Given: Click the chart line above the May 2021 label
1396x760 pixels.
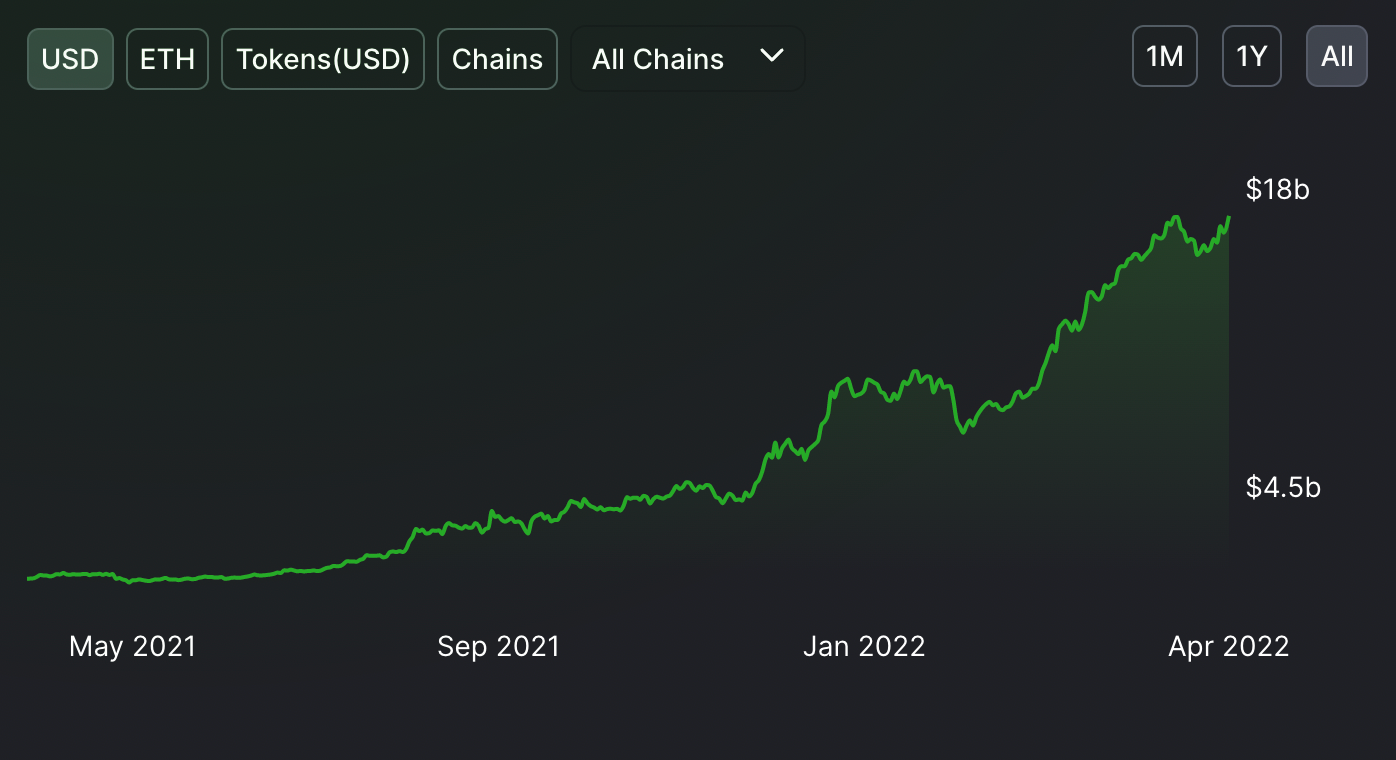Looking at the screenshot, I should (133, 580).
